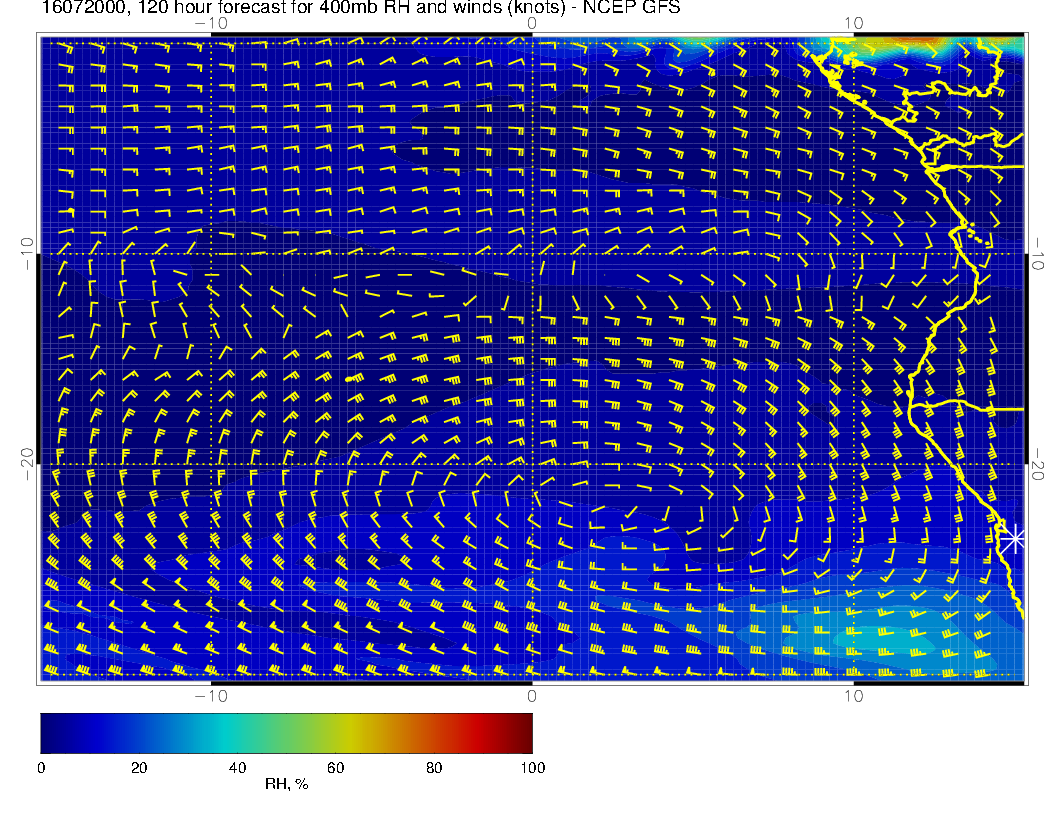This screenshot has height=816, width=1056.
Task: Click the white asterisk marker on the coastline
Action: pos(1013,539)
